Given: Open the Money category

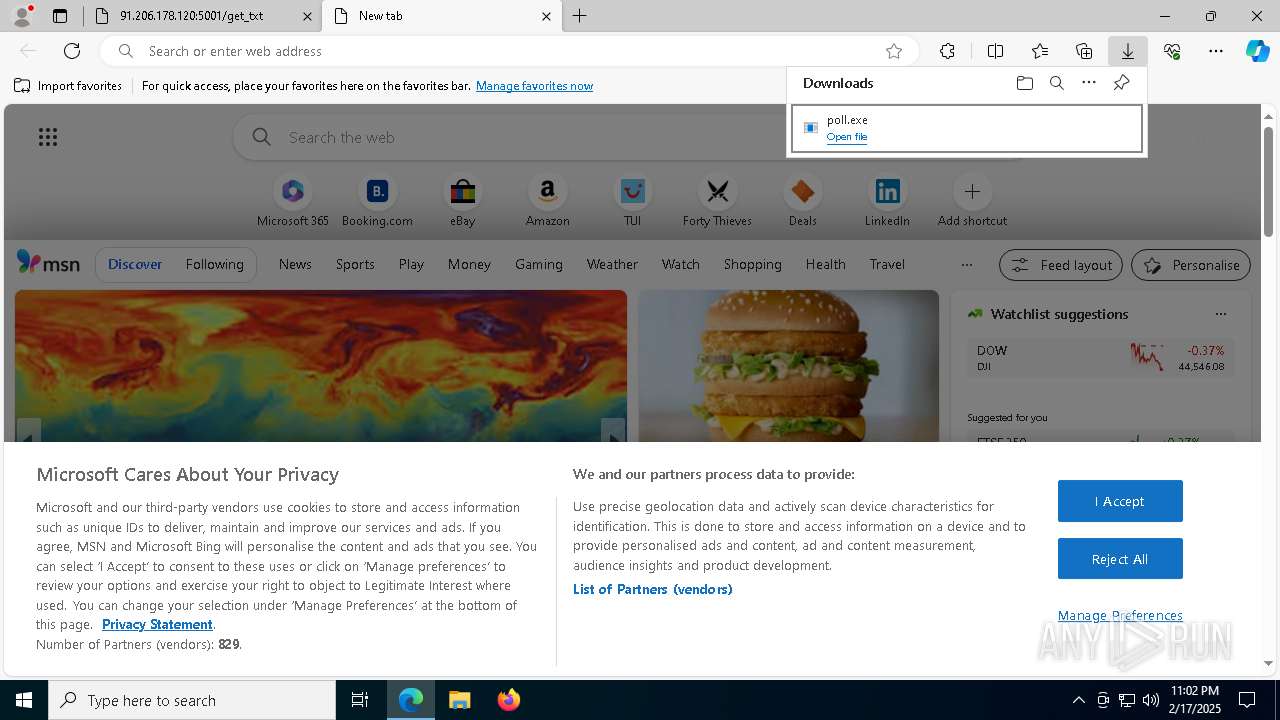Looking at the screenshot, I should tap(469, 264).
